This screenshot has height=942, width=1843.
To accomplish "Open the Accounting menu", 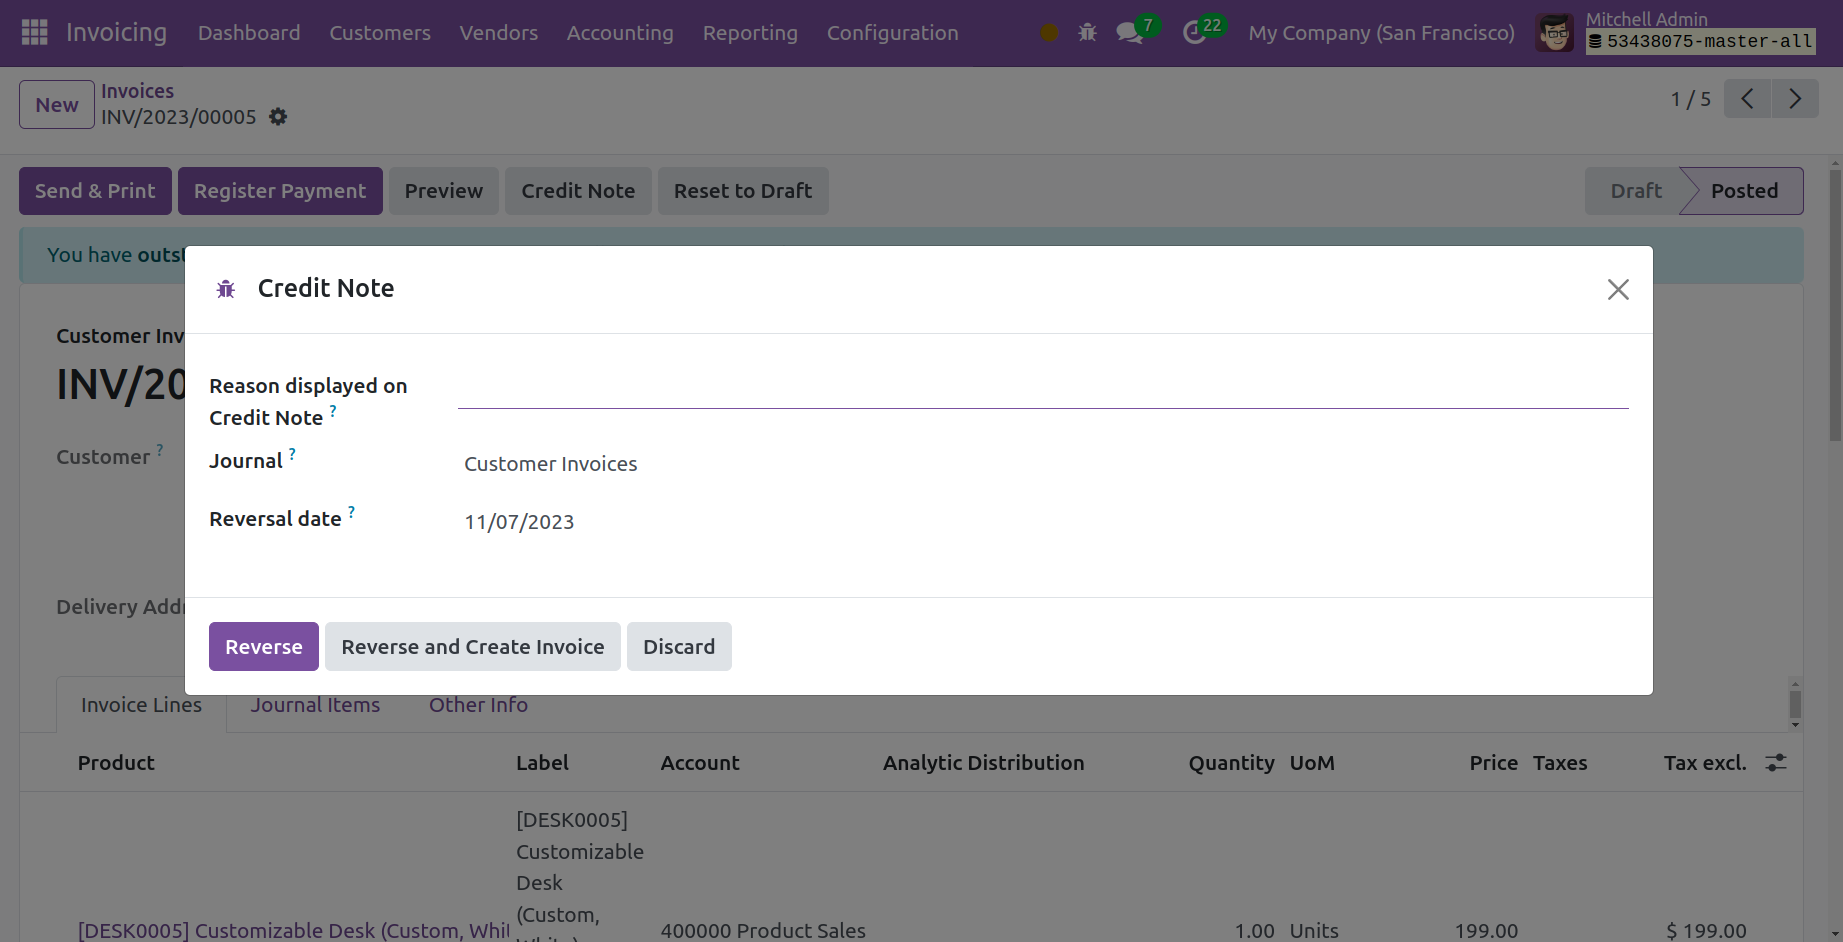I will [x=620, y=33].
